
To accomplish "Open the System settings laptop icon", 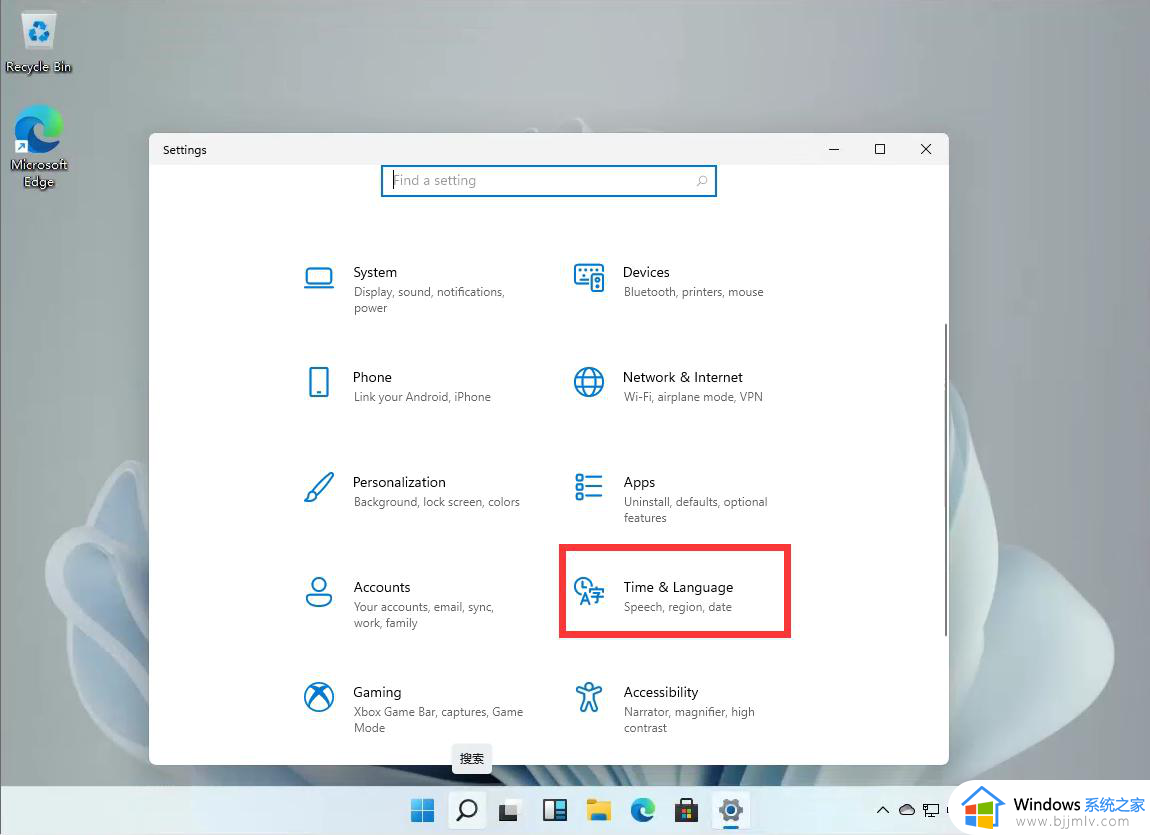I will [x=318, y=278].
